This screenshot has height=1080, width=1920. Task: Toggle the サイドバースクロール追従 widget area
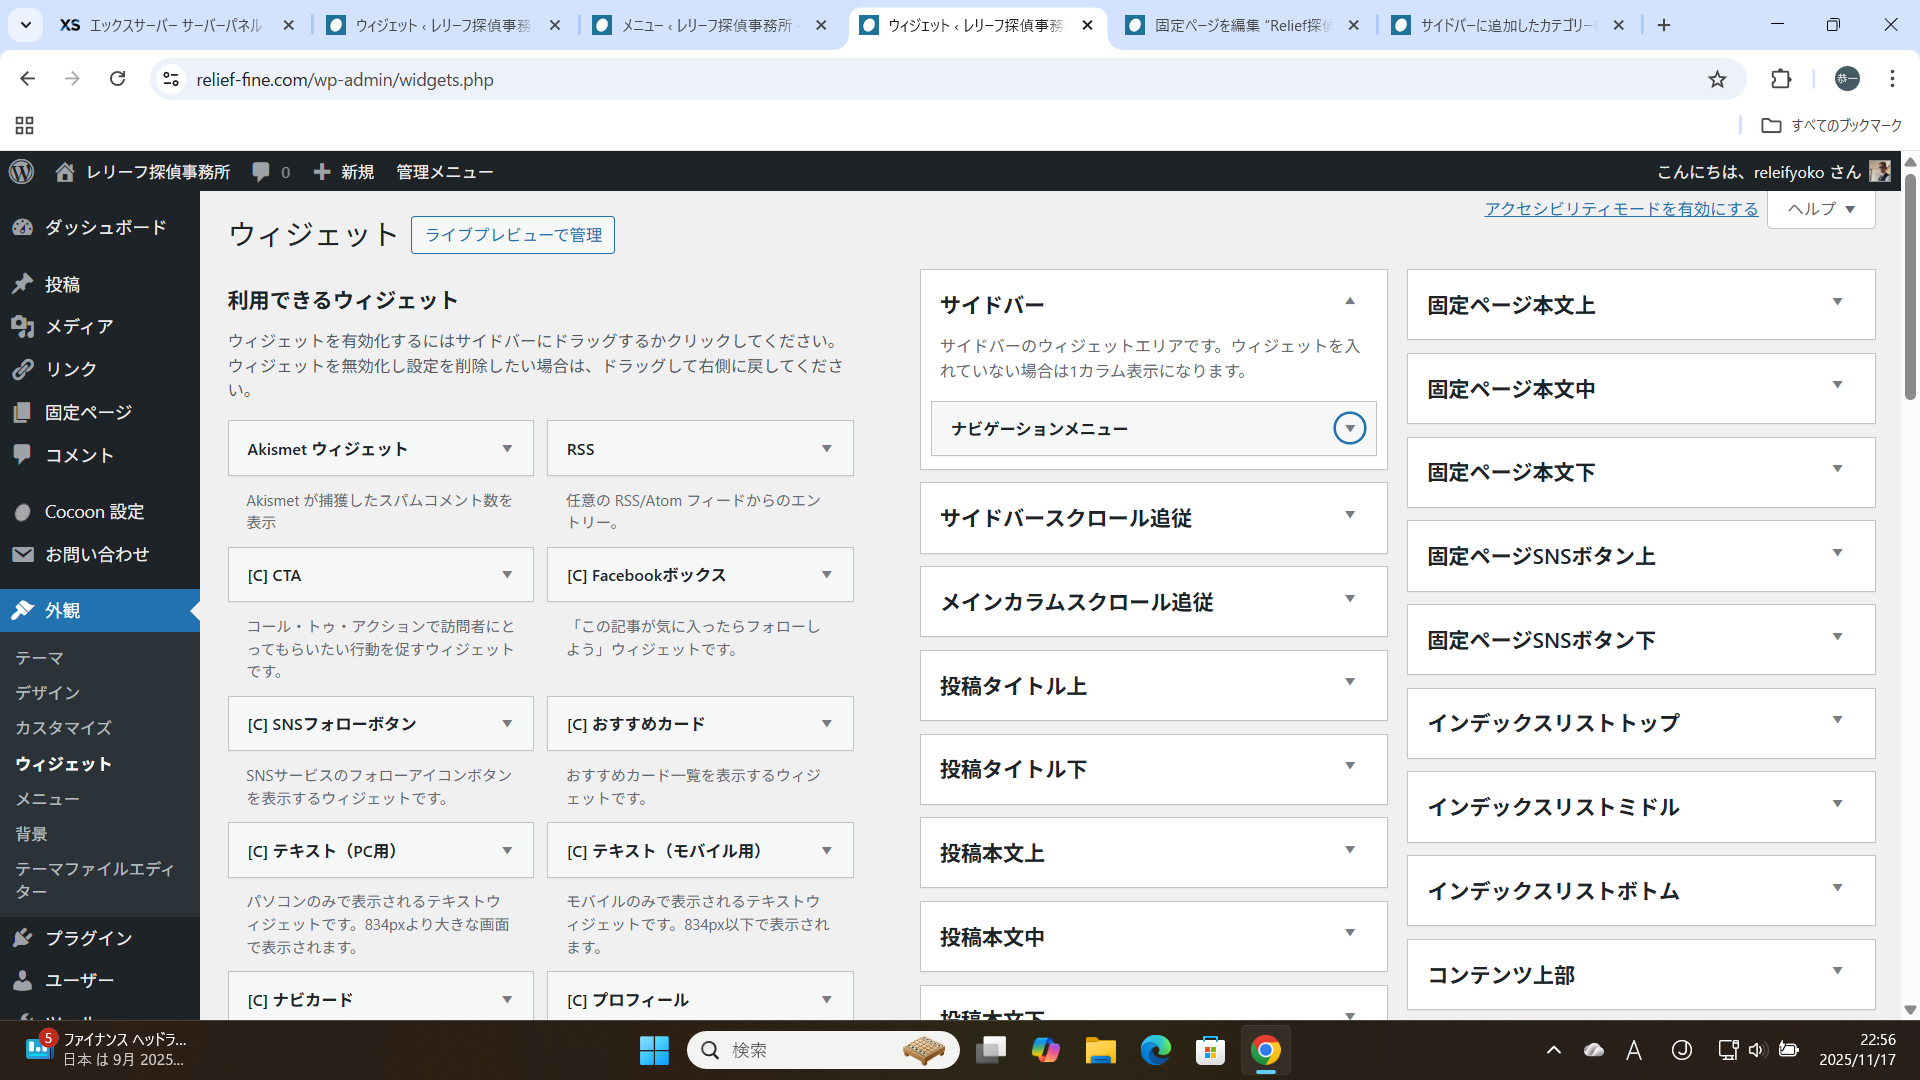pyautogui.click(x=1349, y=516)
